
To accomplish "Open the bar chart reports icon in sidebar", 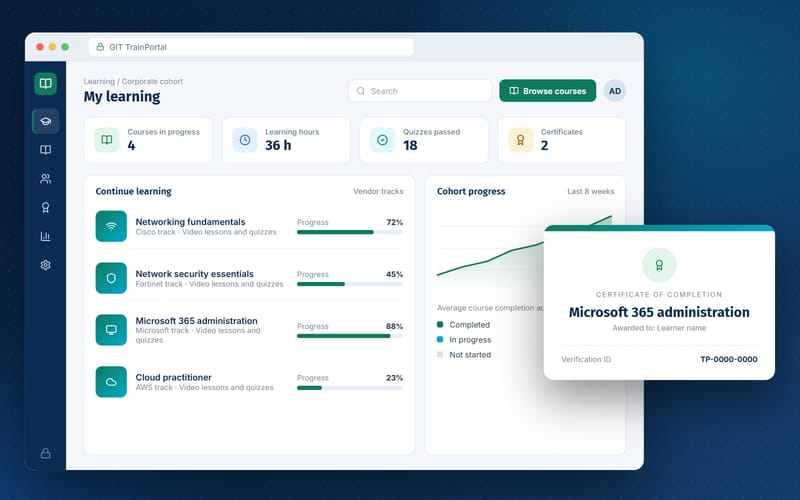I will coord(45,236).
